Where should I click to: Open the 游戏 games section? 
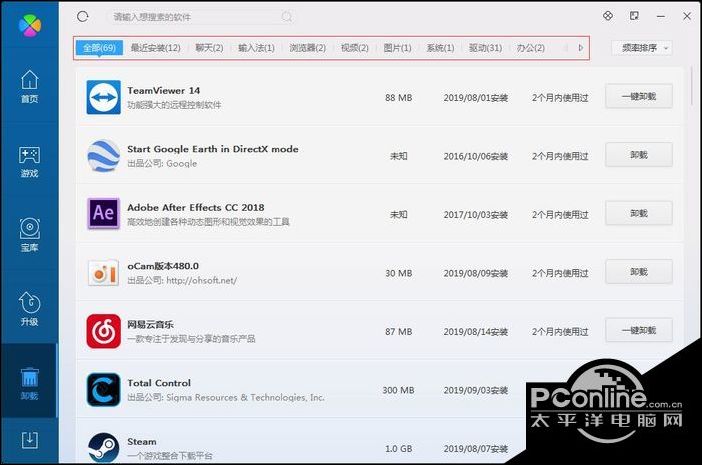(30, 162)
